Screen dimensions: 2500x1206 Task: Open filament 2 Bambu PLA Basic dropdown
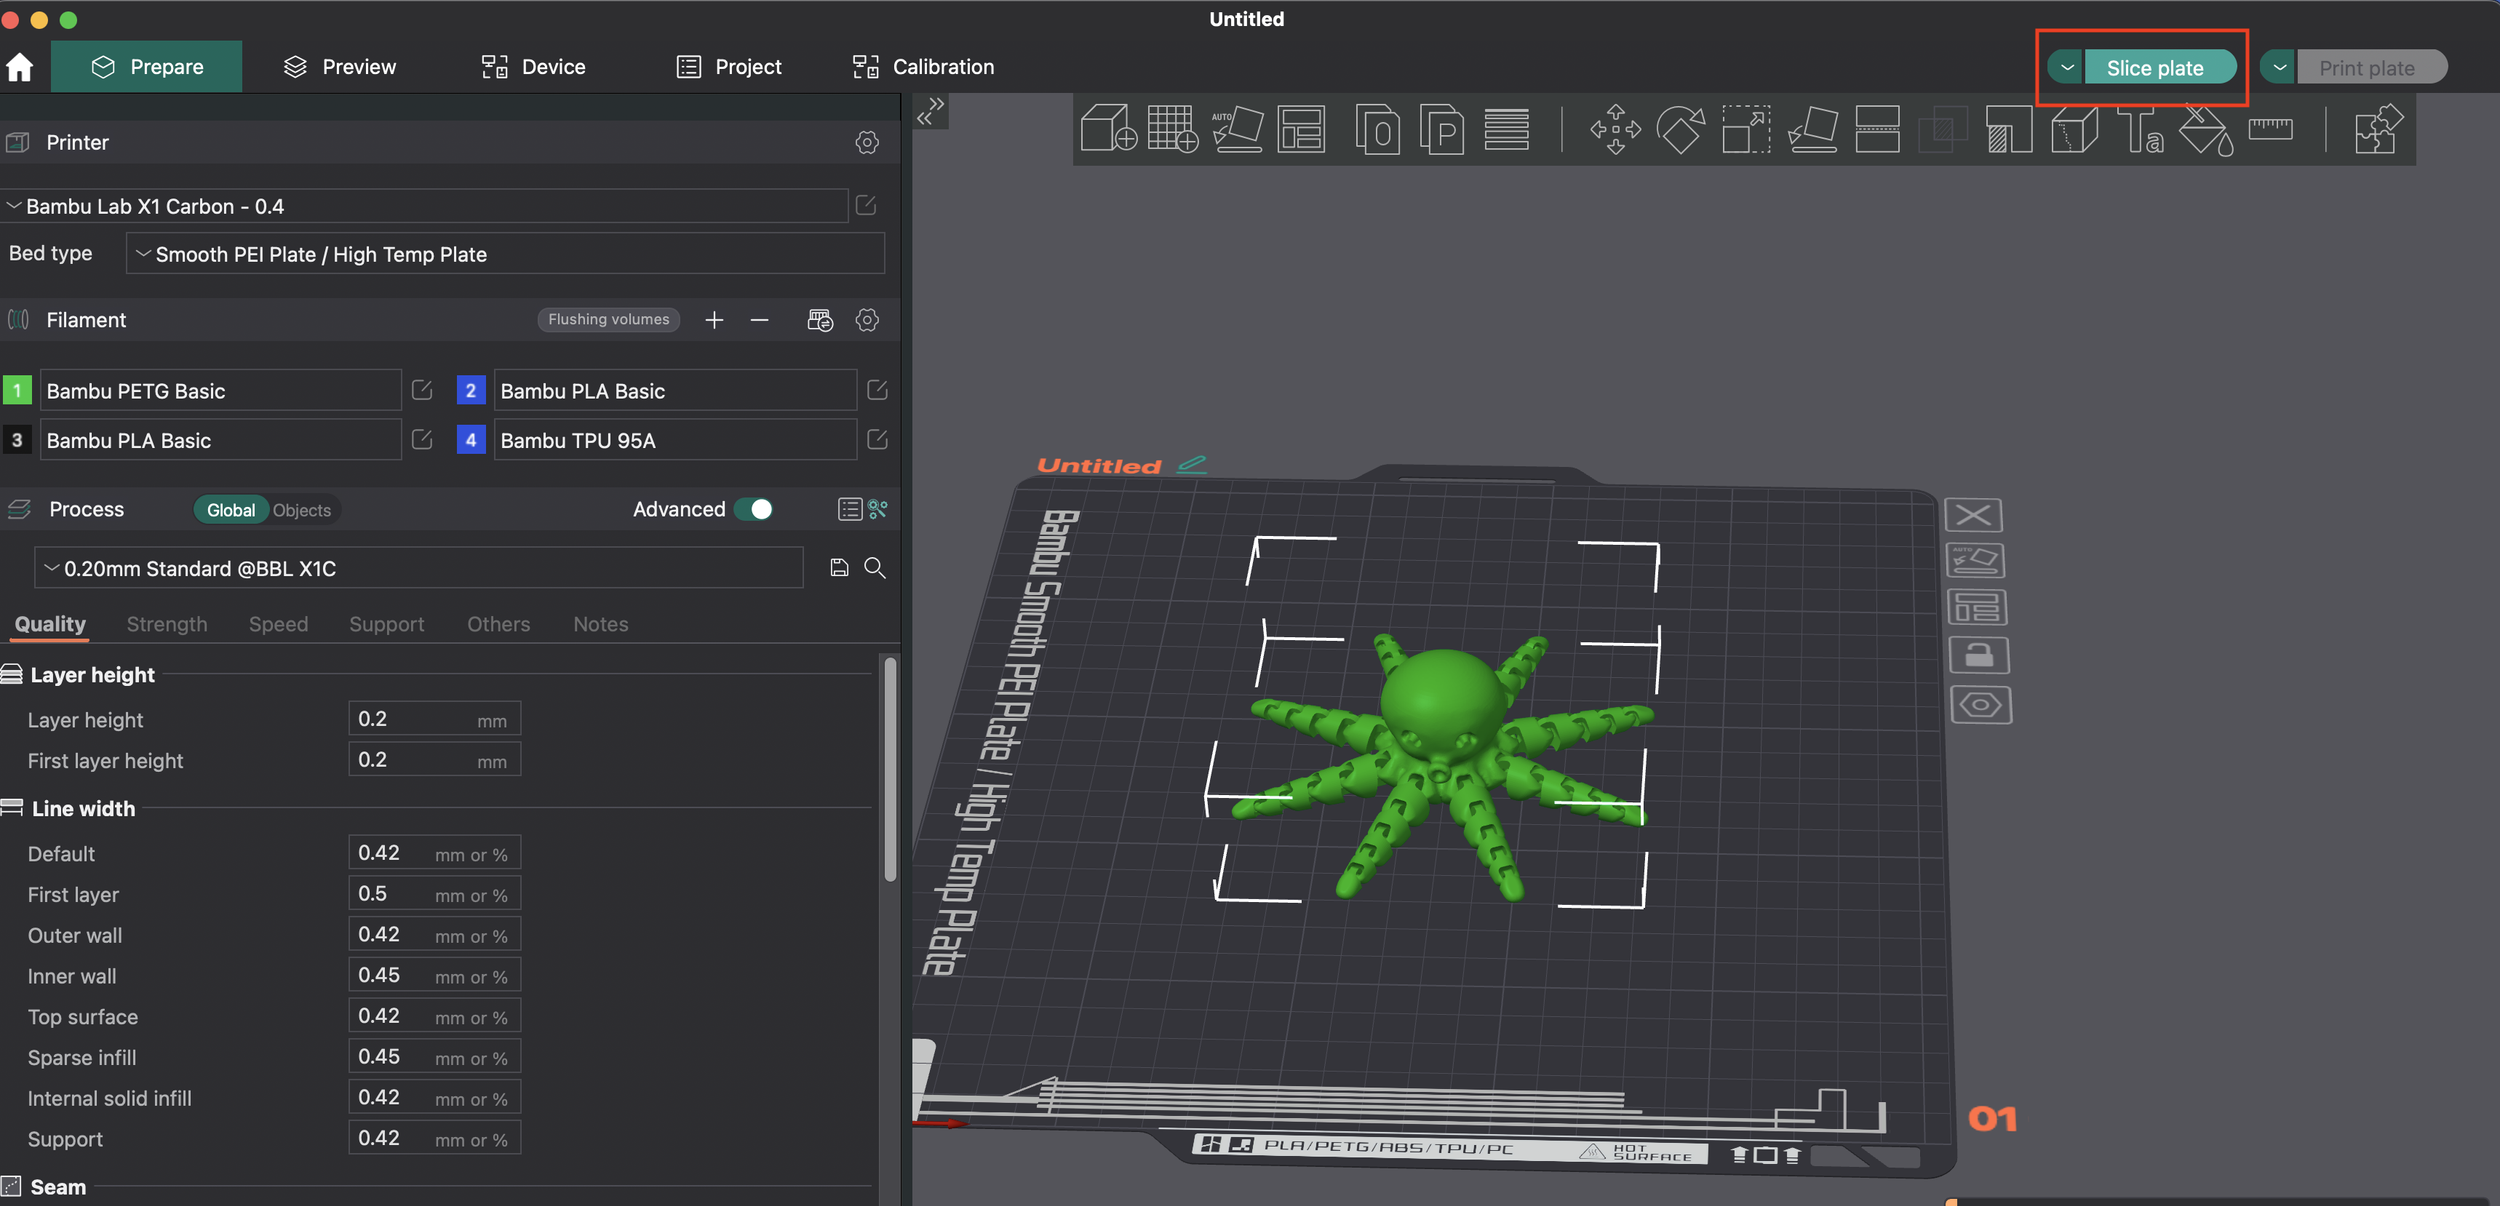[x=675, y=390]
